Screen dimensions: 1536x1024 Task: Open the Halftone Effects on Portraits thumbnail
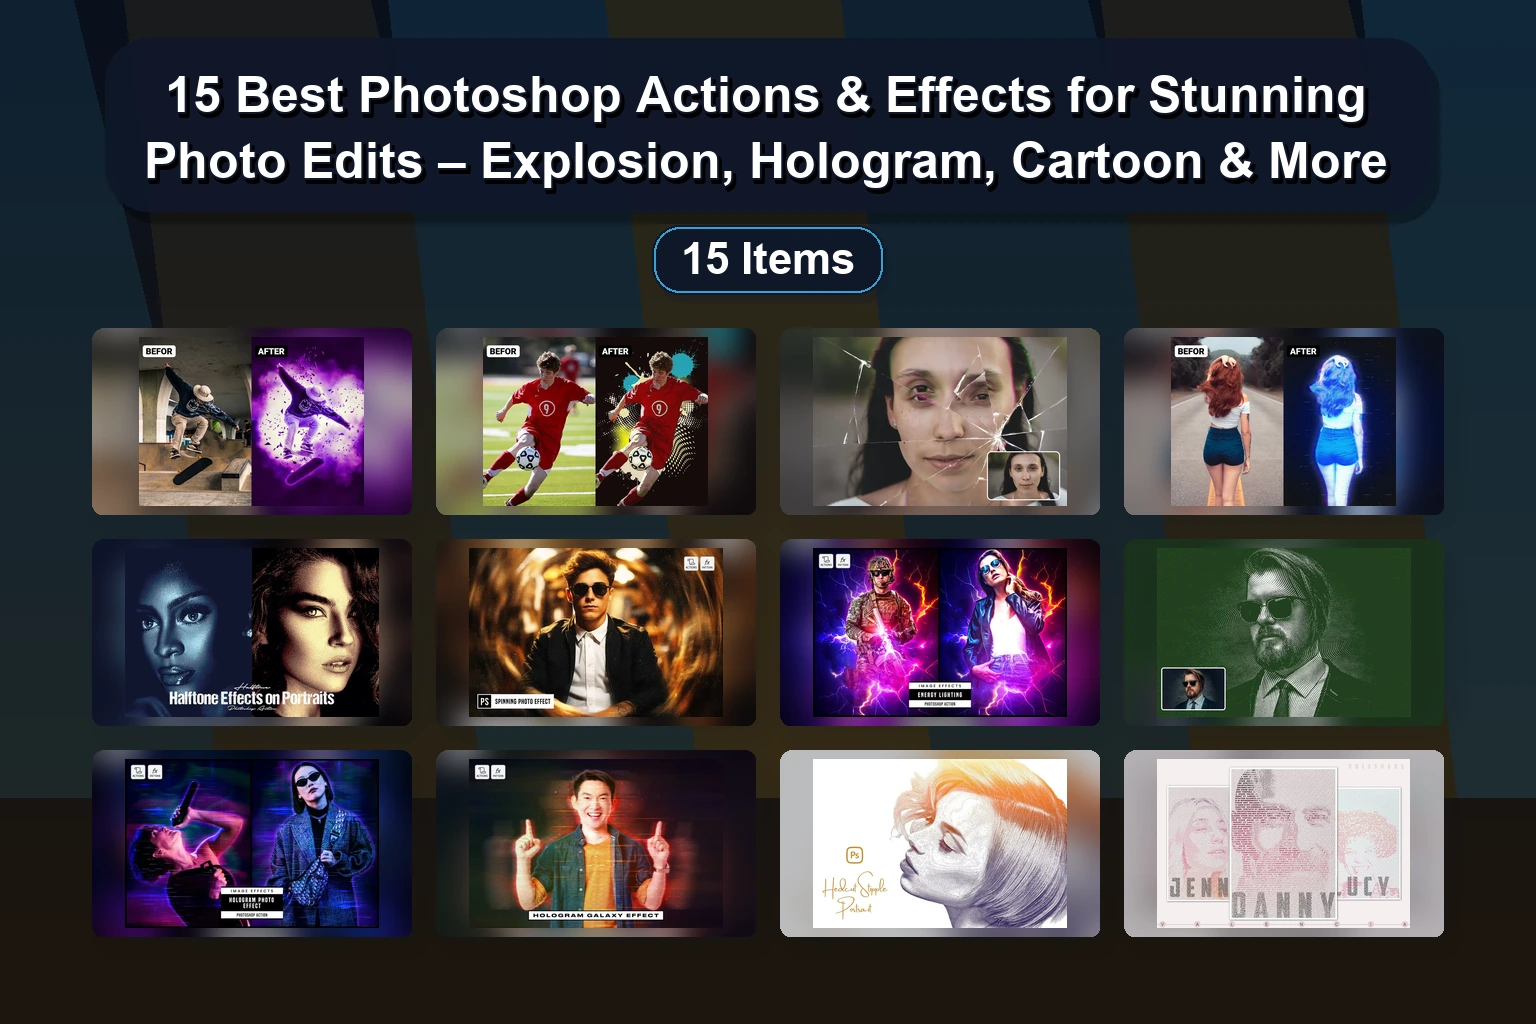252,632
